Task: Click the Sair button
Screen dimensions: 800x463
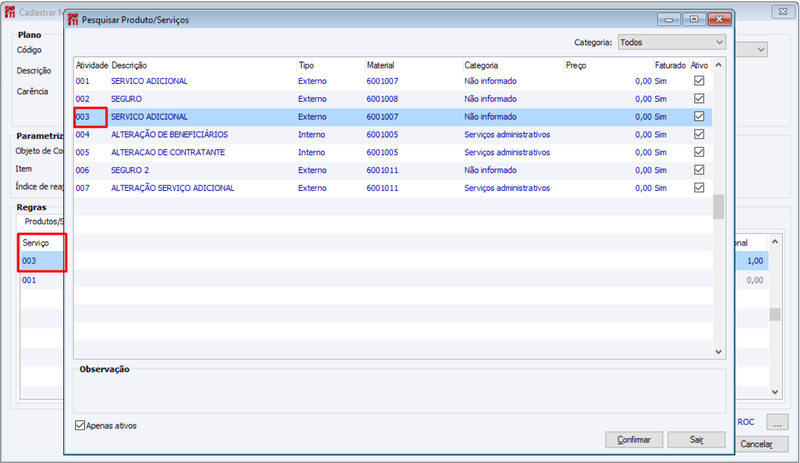Action: [696, 440]
